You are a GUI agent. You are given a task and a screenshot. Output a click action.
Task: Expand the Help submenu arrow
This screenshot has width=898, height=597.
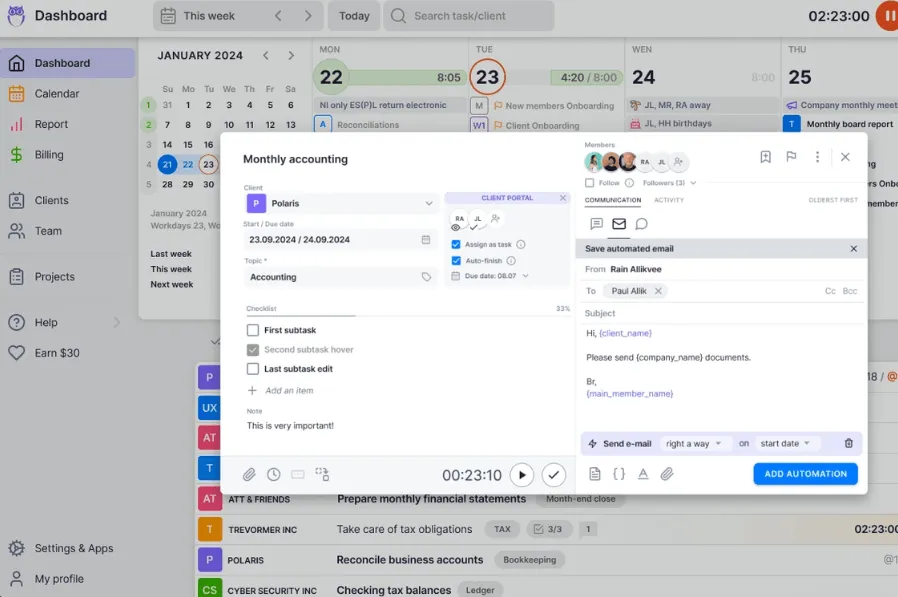(116, 323)
